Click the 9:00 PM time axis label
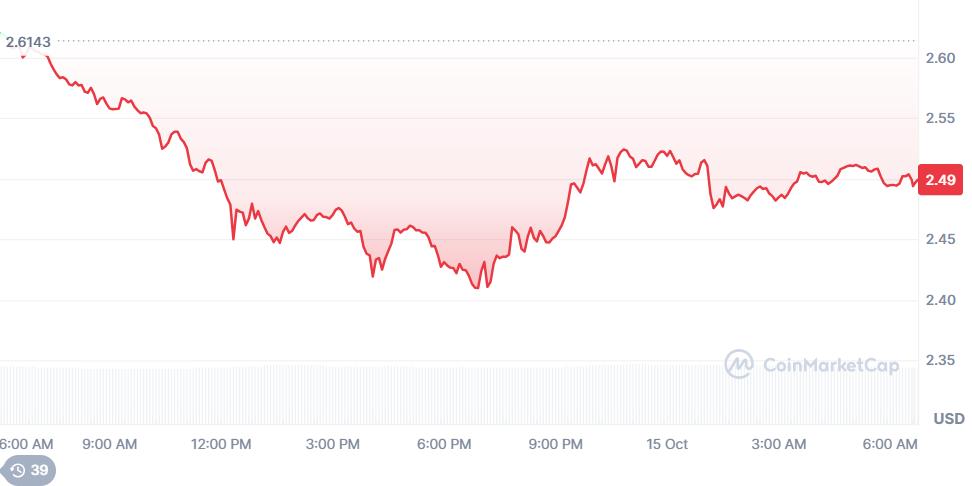 (x=556, y=444)
